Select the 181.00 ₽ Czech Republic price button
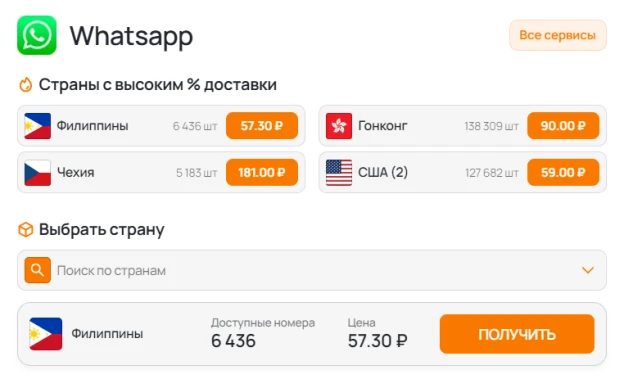Viewport: 624px width, 379px height. (262, 172)
